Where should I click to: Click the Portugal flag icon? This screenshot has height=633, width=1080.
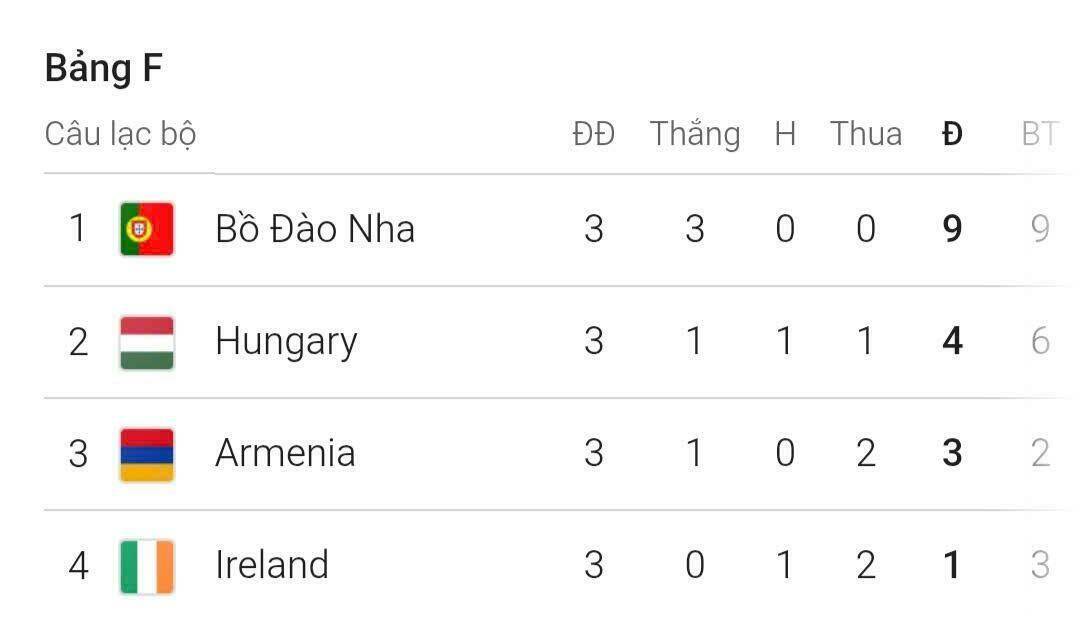coord(147,229)
